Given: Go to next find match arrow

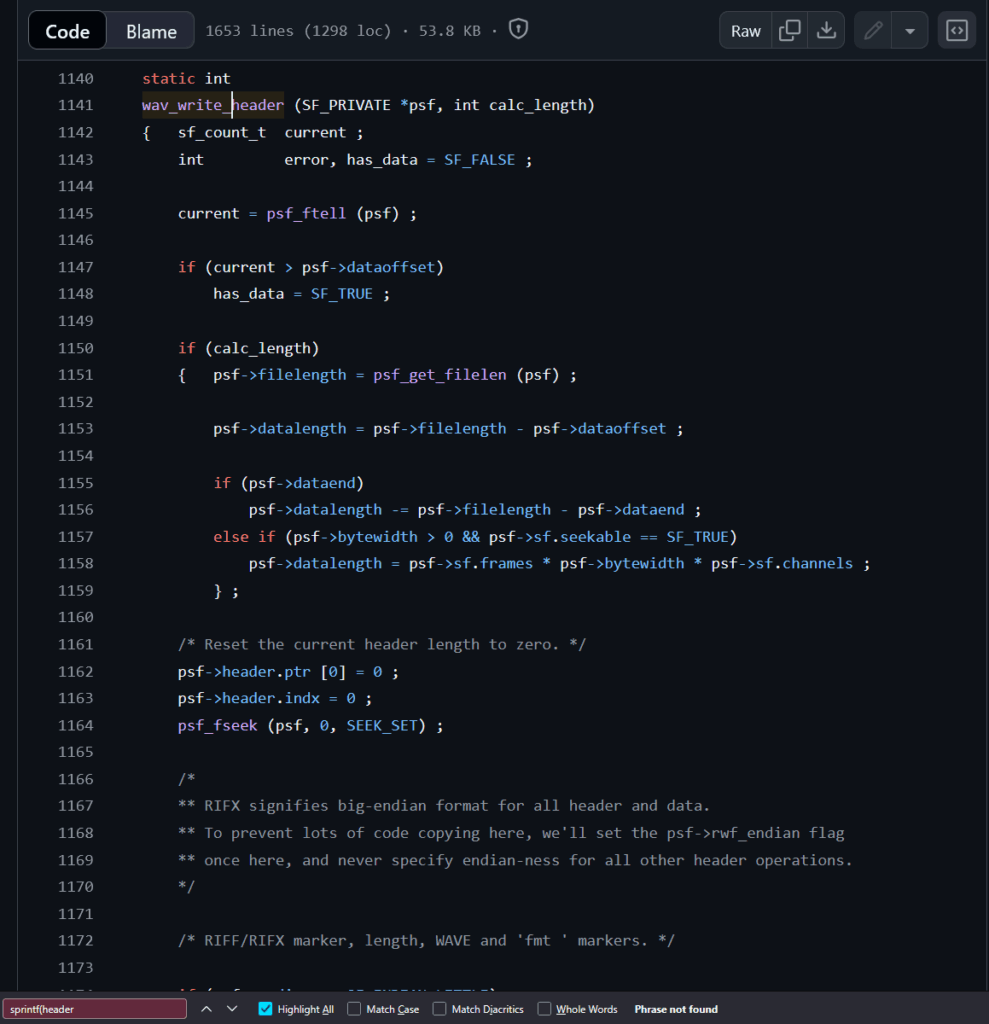Looking at the screenshot, I should [x=232, y=1009].
